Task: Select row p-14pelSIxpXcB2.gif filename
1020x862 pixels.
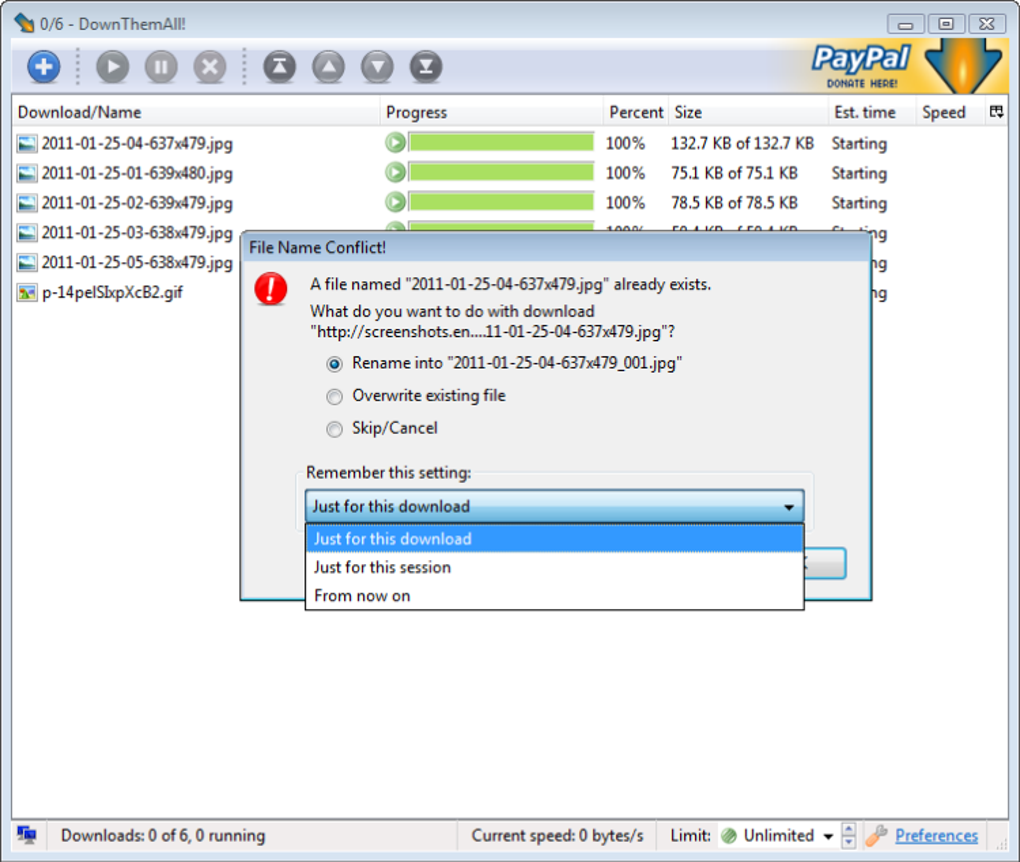Action: tap(112, 293)
